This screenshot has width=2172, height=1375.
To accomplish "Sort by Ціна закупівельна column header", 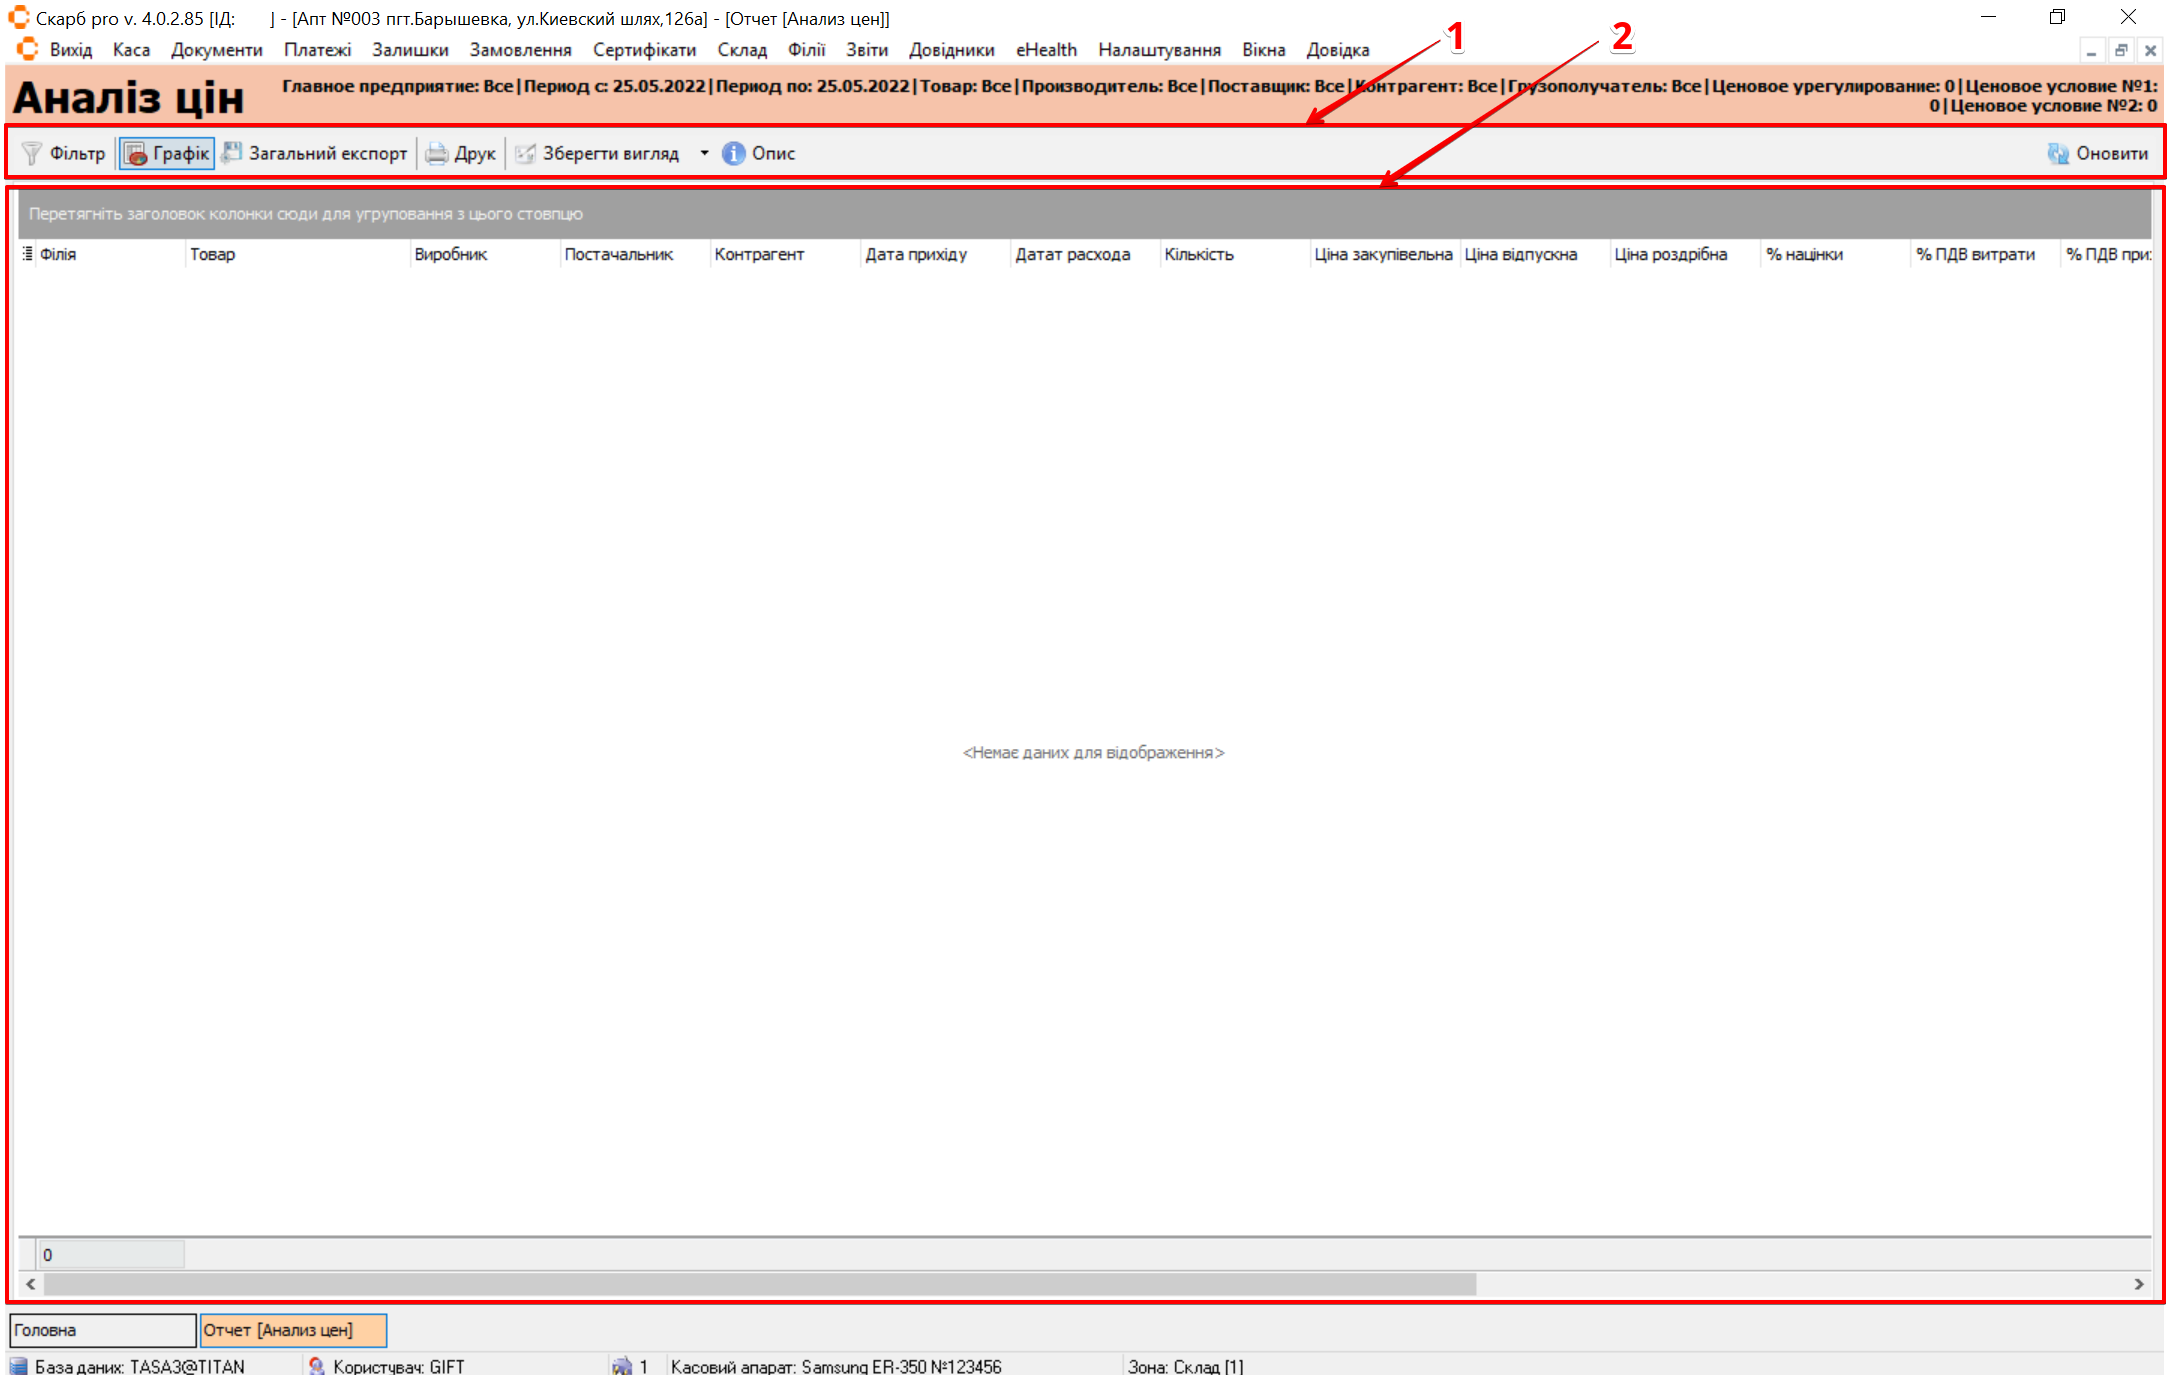I will coord(1382,254).
